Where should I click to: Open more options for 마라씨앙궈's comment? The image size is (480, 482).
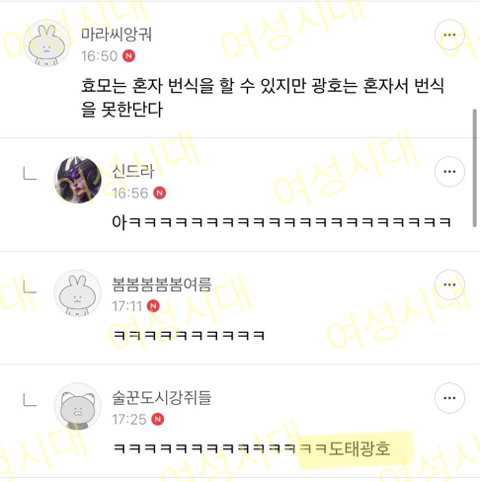[449, 35]
